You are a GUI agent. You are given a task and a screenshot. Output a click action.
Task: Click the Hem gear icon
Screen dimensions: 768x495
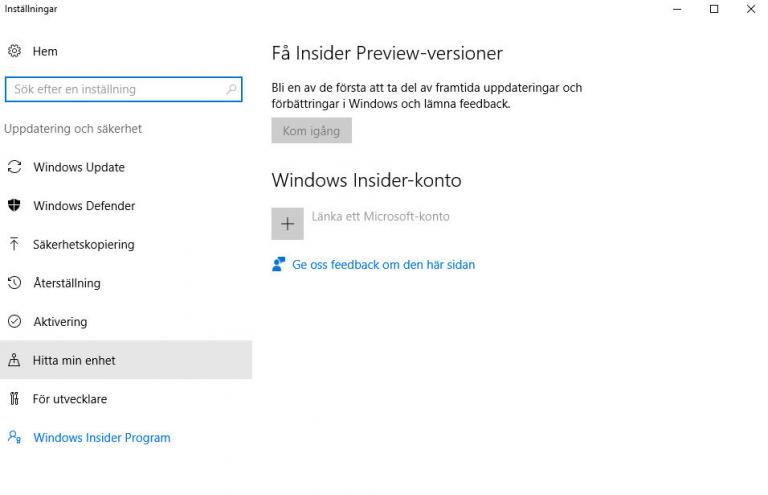[14, 51]
